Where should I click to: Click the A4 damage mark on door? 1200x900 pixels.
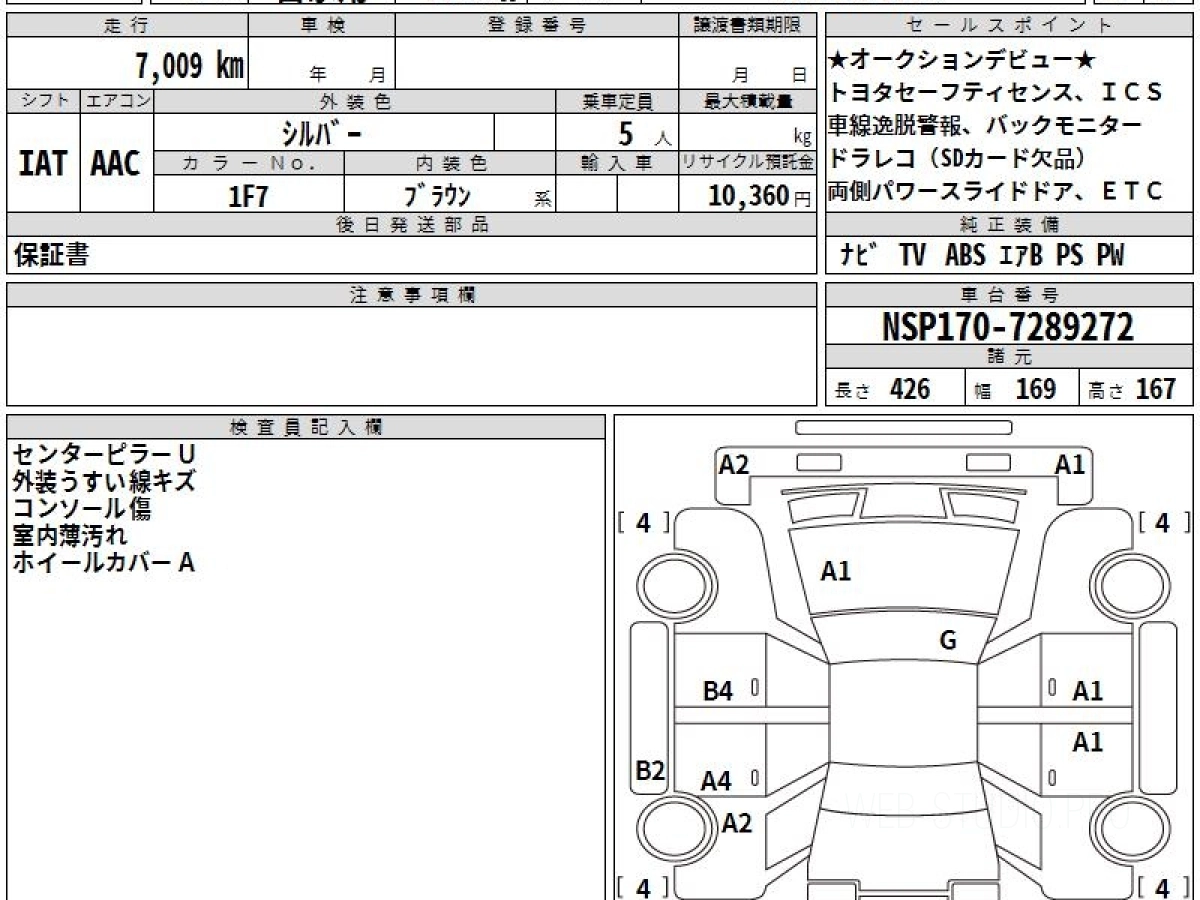click(x=716, y=781)
